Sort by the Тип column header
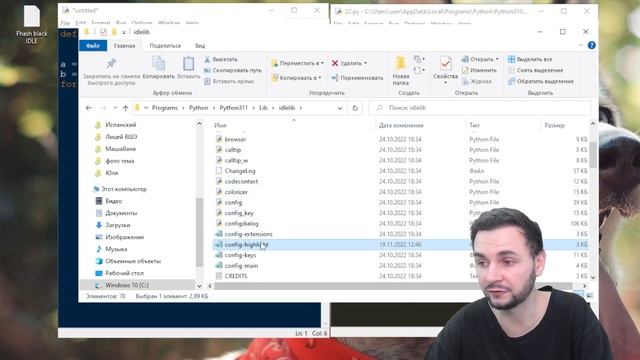This screenshot has height=360, width=640. click(474, 125)
